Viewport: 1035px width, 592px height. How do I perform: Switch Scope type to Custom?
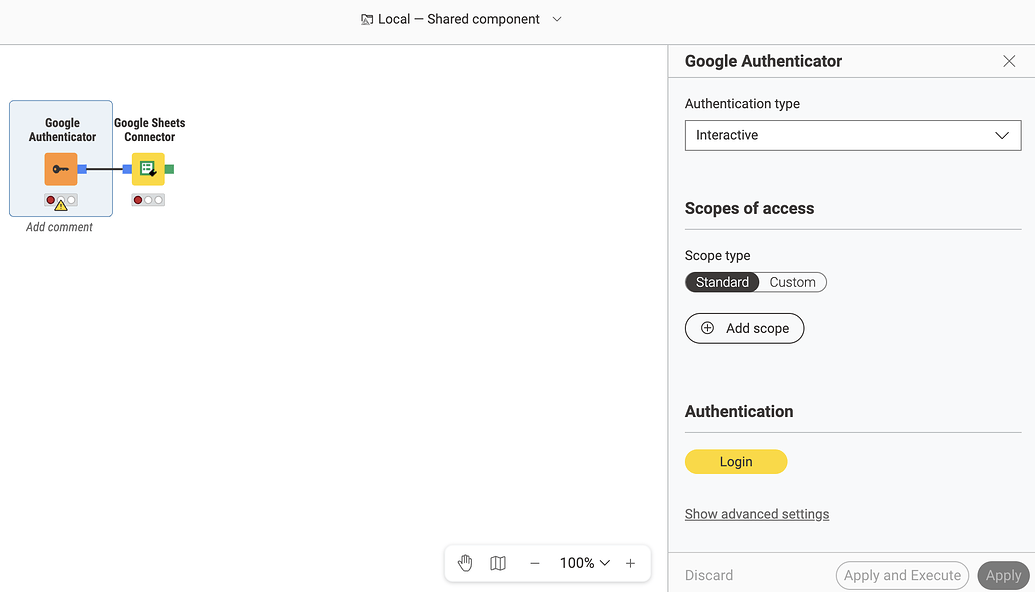[792, 281]
